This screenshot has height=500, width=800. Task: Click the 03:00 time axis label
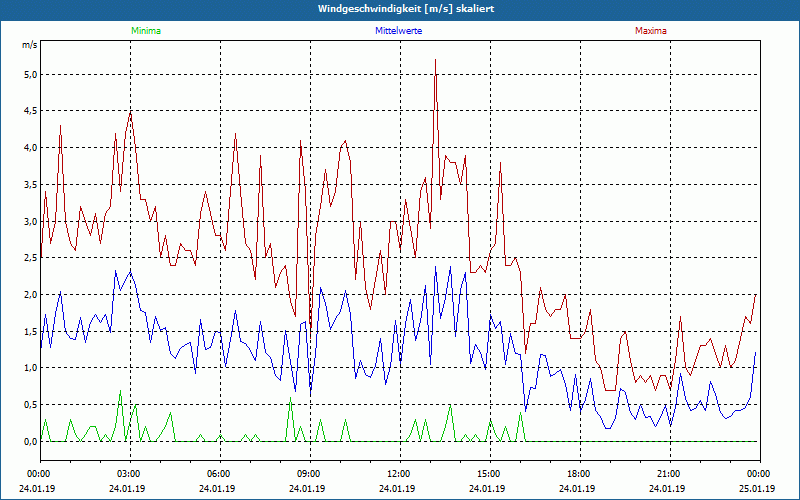coord(131,474)
